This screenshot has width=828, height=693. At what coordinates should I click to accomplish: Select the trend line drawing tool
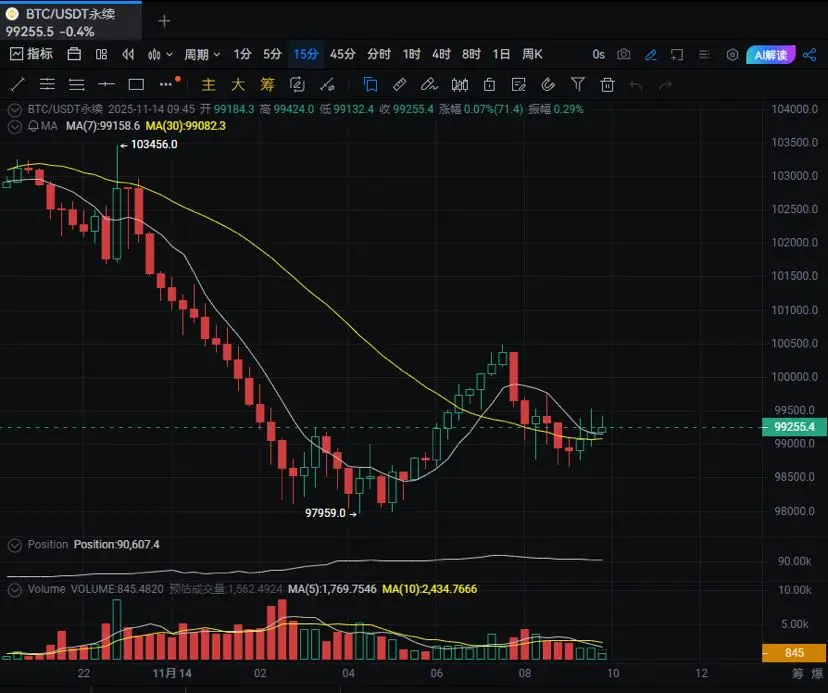17,85
